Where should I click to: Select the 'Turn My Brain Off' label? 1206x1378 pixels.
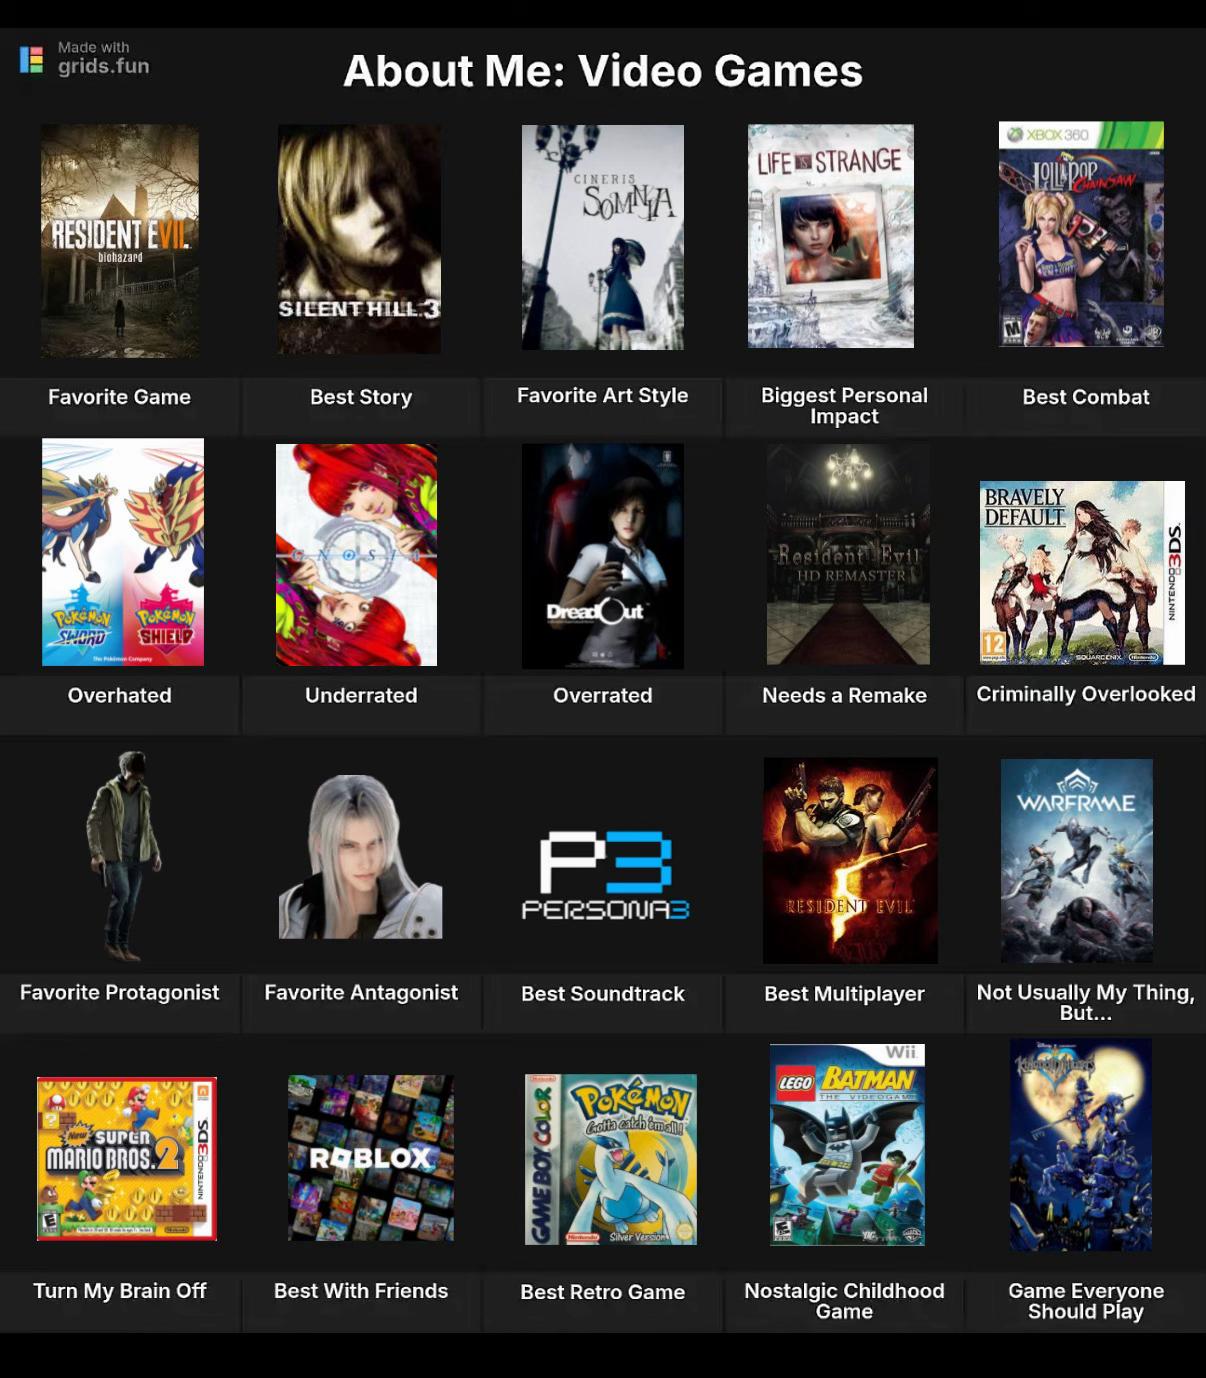(x=120, y=1291)
